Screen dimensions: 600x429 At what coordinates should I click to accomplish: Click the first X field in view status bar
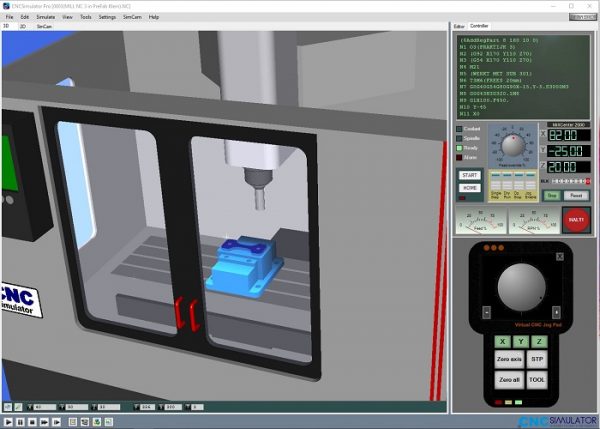(x=45, y=407)
